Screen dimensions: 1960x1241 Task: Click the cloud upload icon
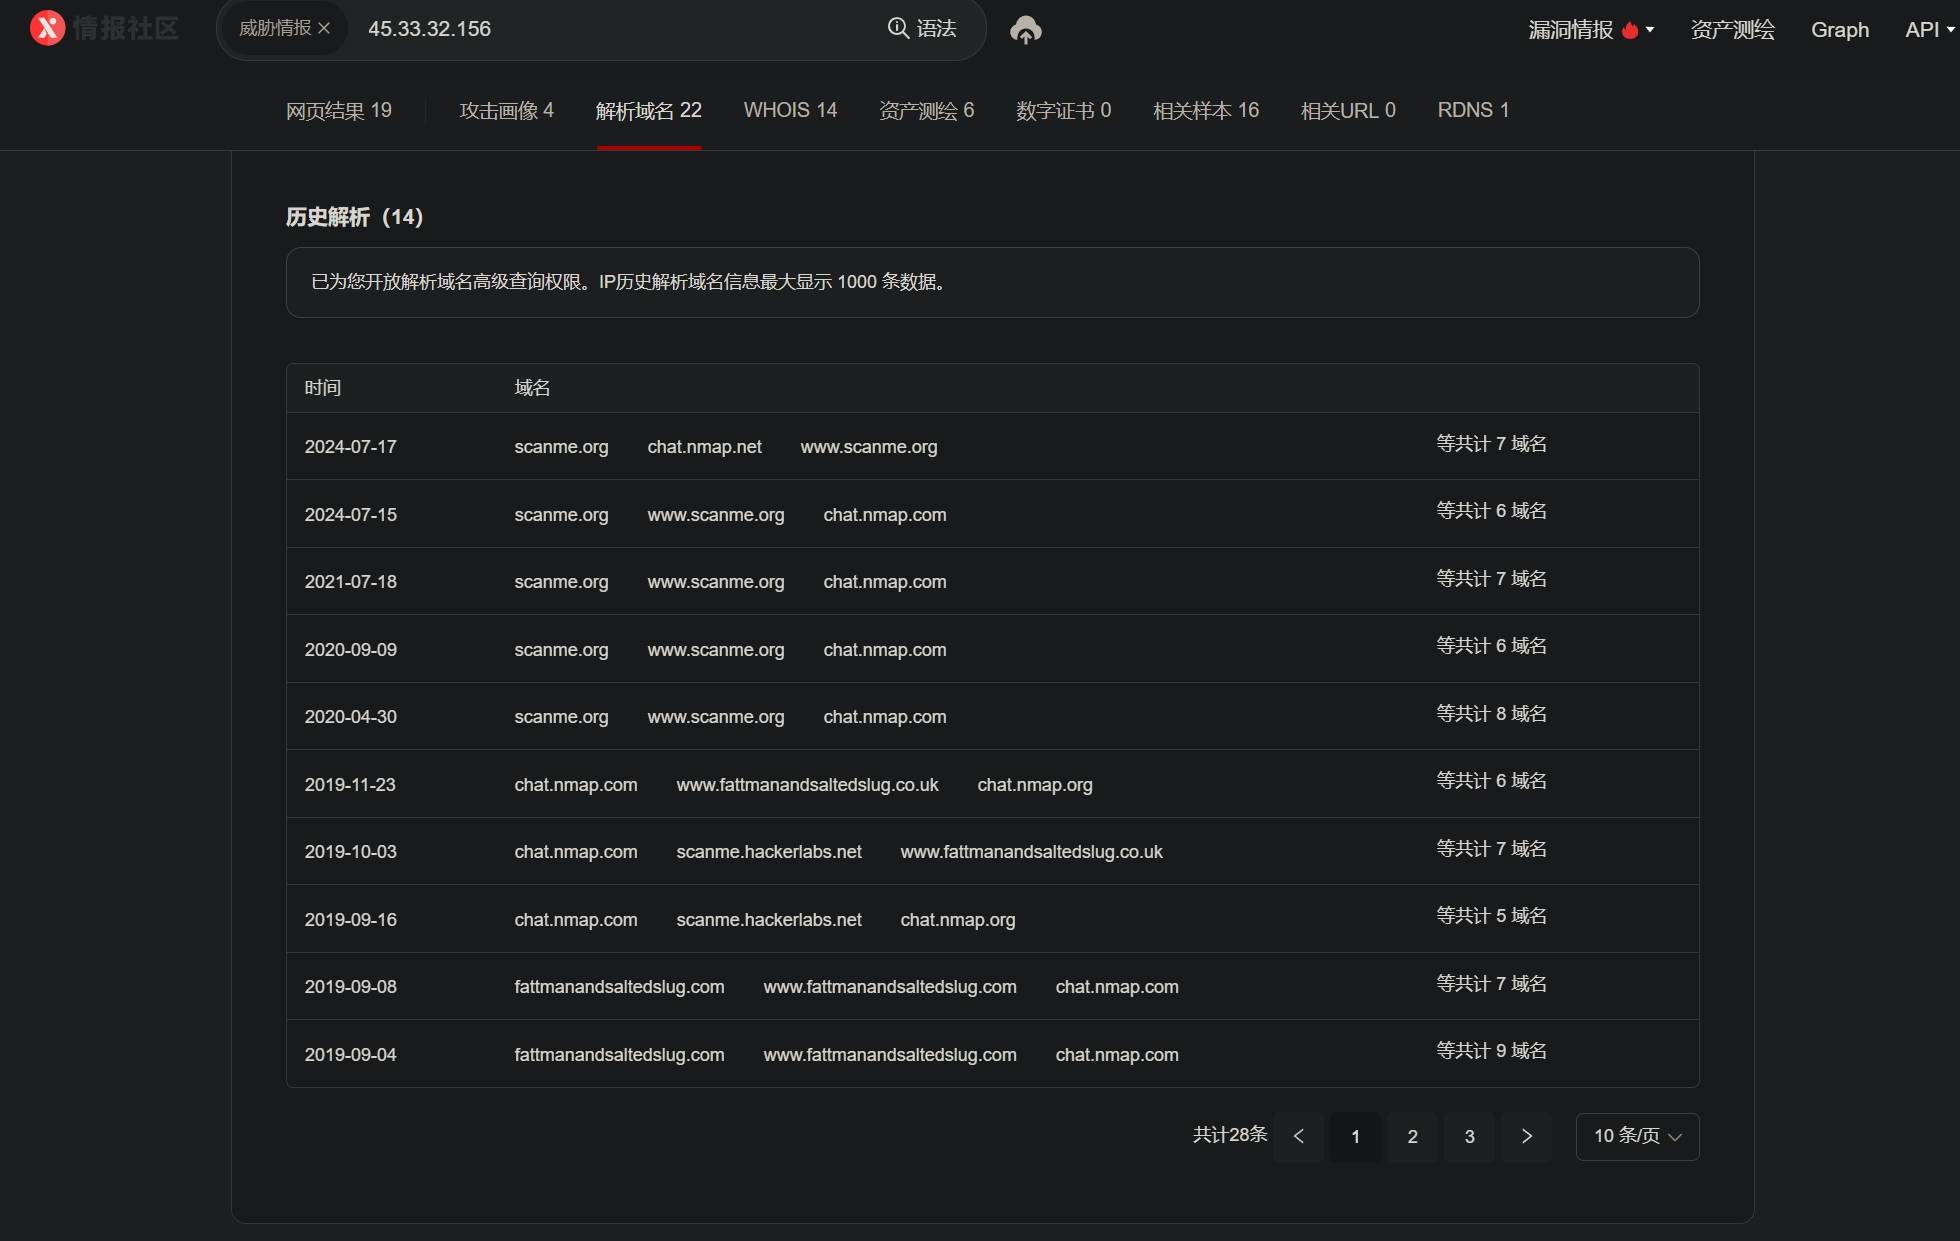[1025, 30]
